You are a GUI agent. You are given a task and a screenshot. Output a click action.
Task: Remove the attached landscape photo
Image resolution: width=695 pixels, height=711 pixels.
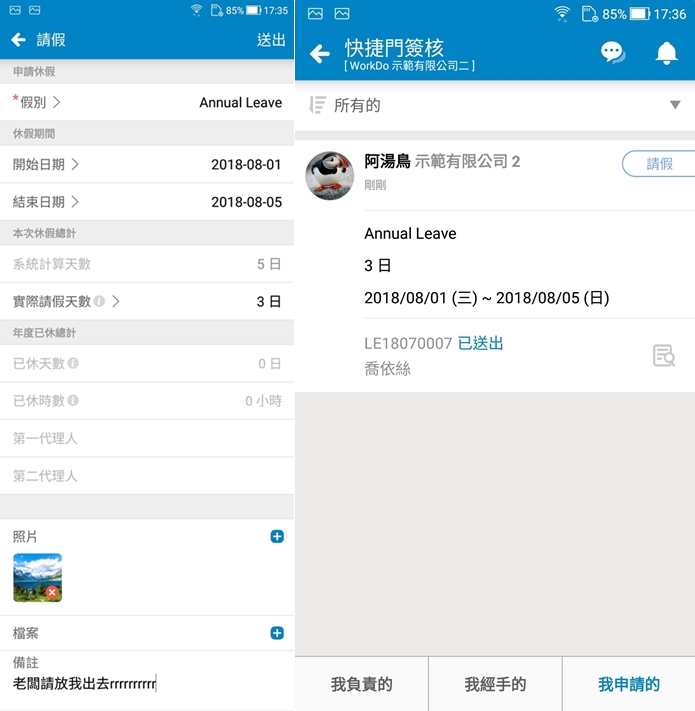[x=53, y=592]
